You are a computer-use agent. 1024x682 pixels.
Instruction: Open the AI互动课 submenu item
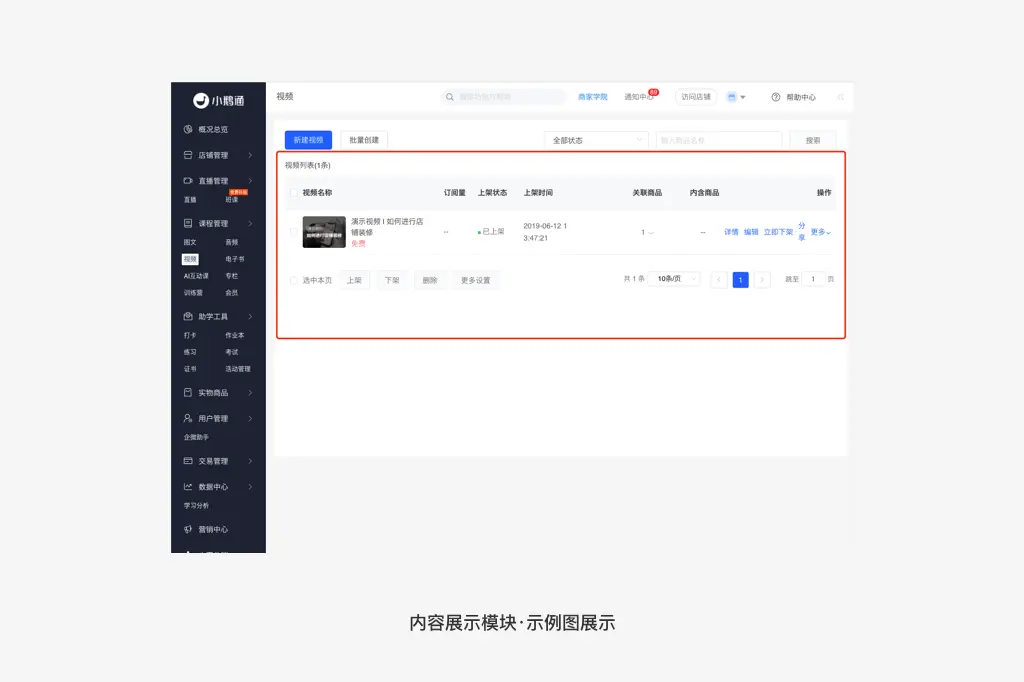(x=196, y=276)
